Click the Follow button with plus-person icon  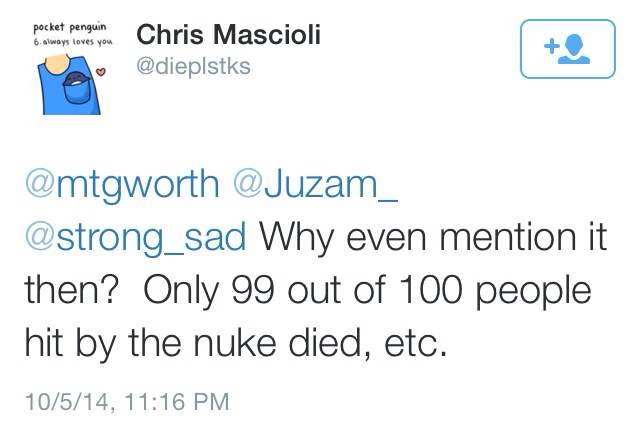click(565, 48)
